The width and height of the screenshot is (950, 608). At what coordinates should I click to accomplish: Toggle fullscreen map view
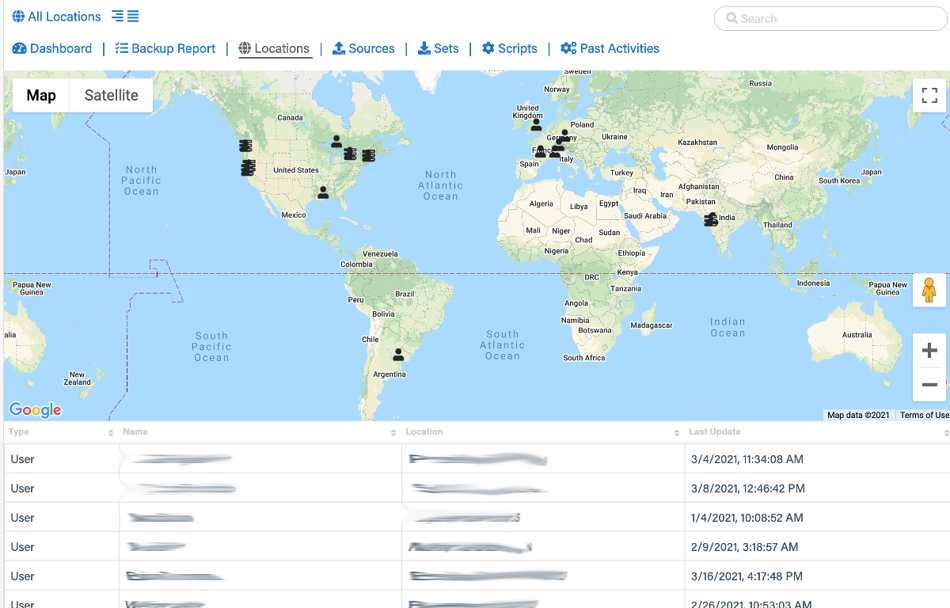[929, 95]
